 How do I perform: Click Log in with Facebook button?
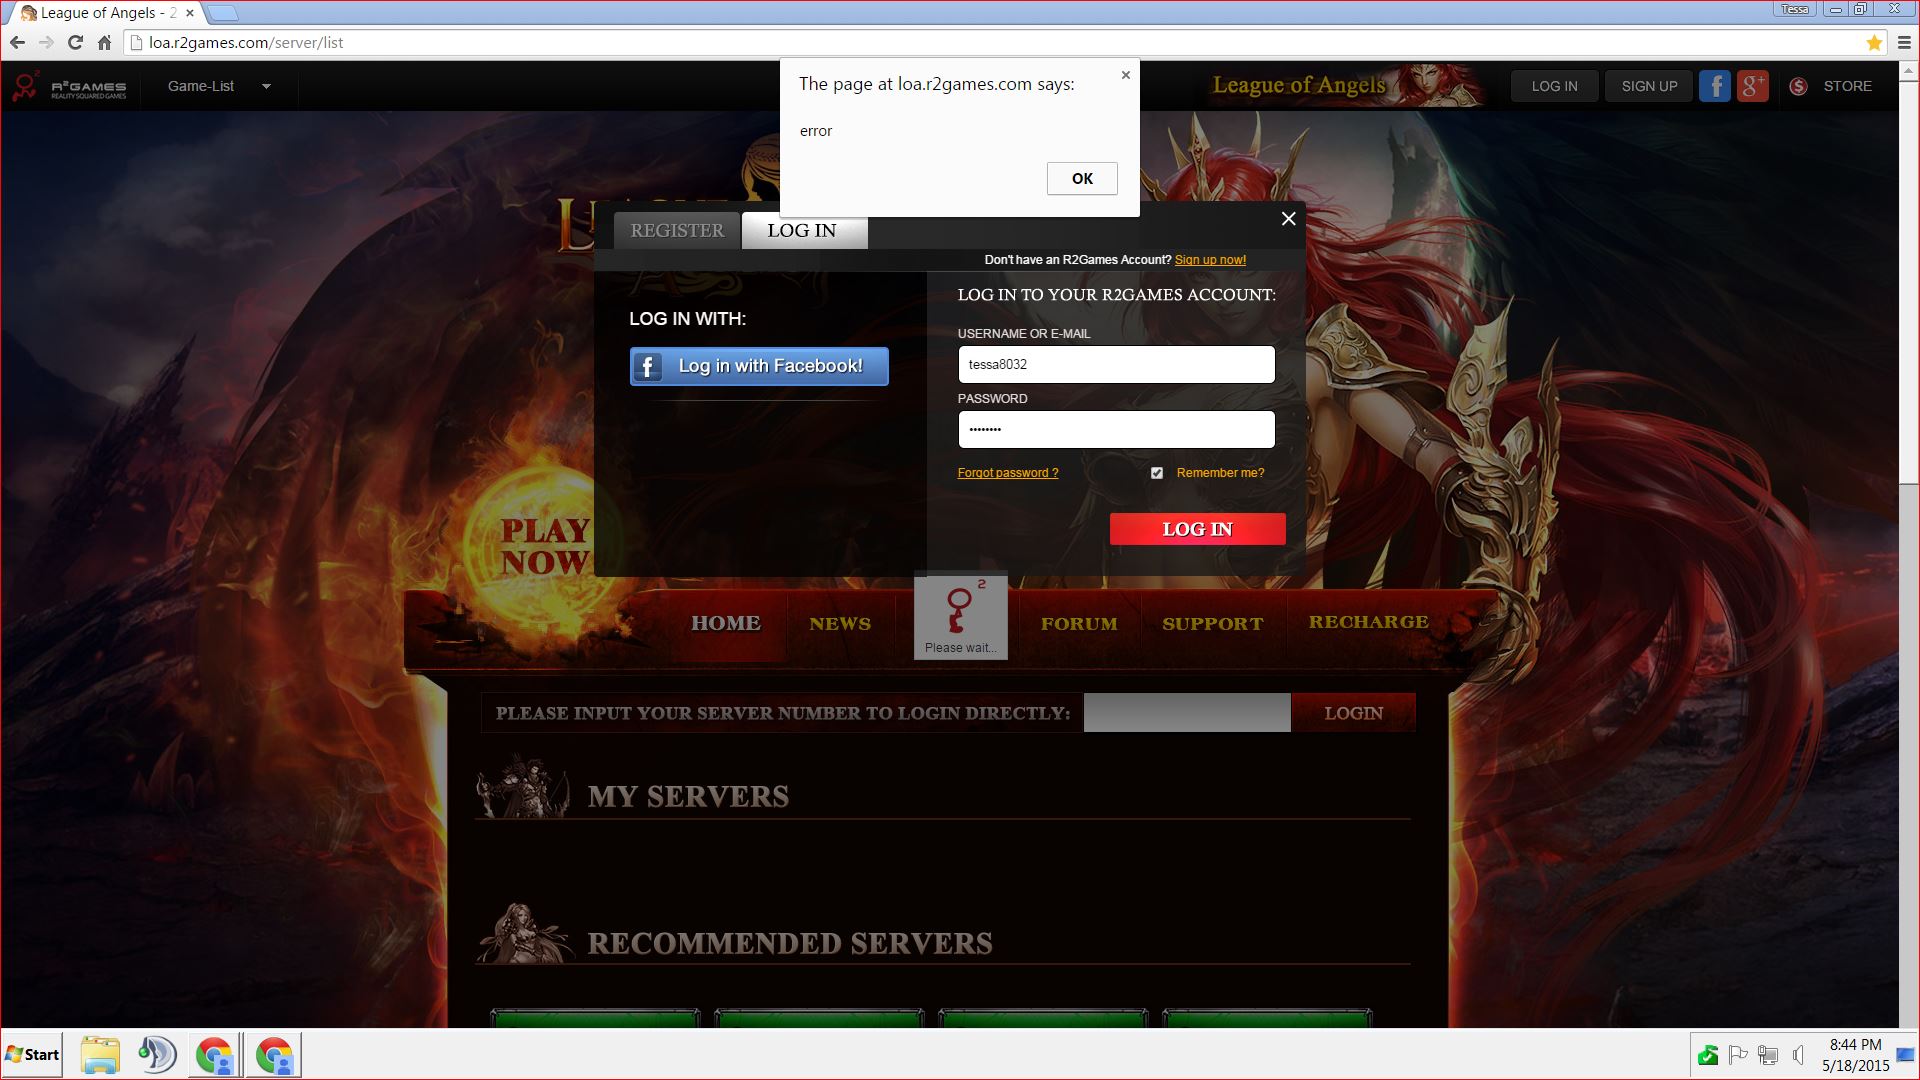coord(759,366)
